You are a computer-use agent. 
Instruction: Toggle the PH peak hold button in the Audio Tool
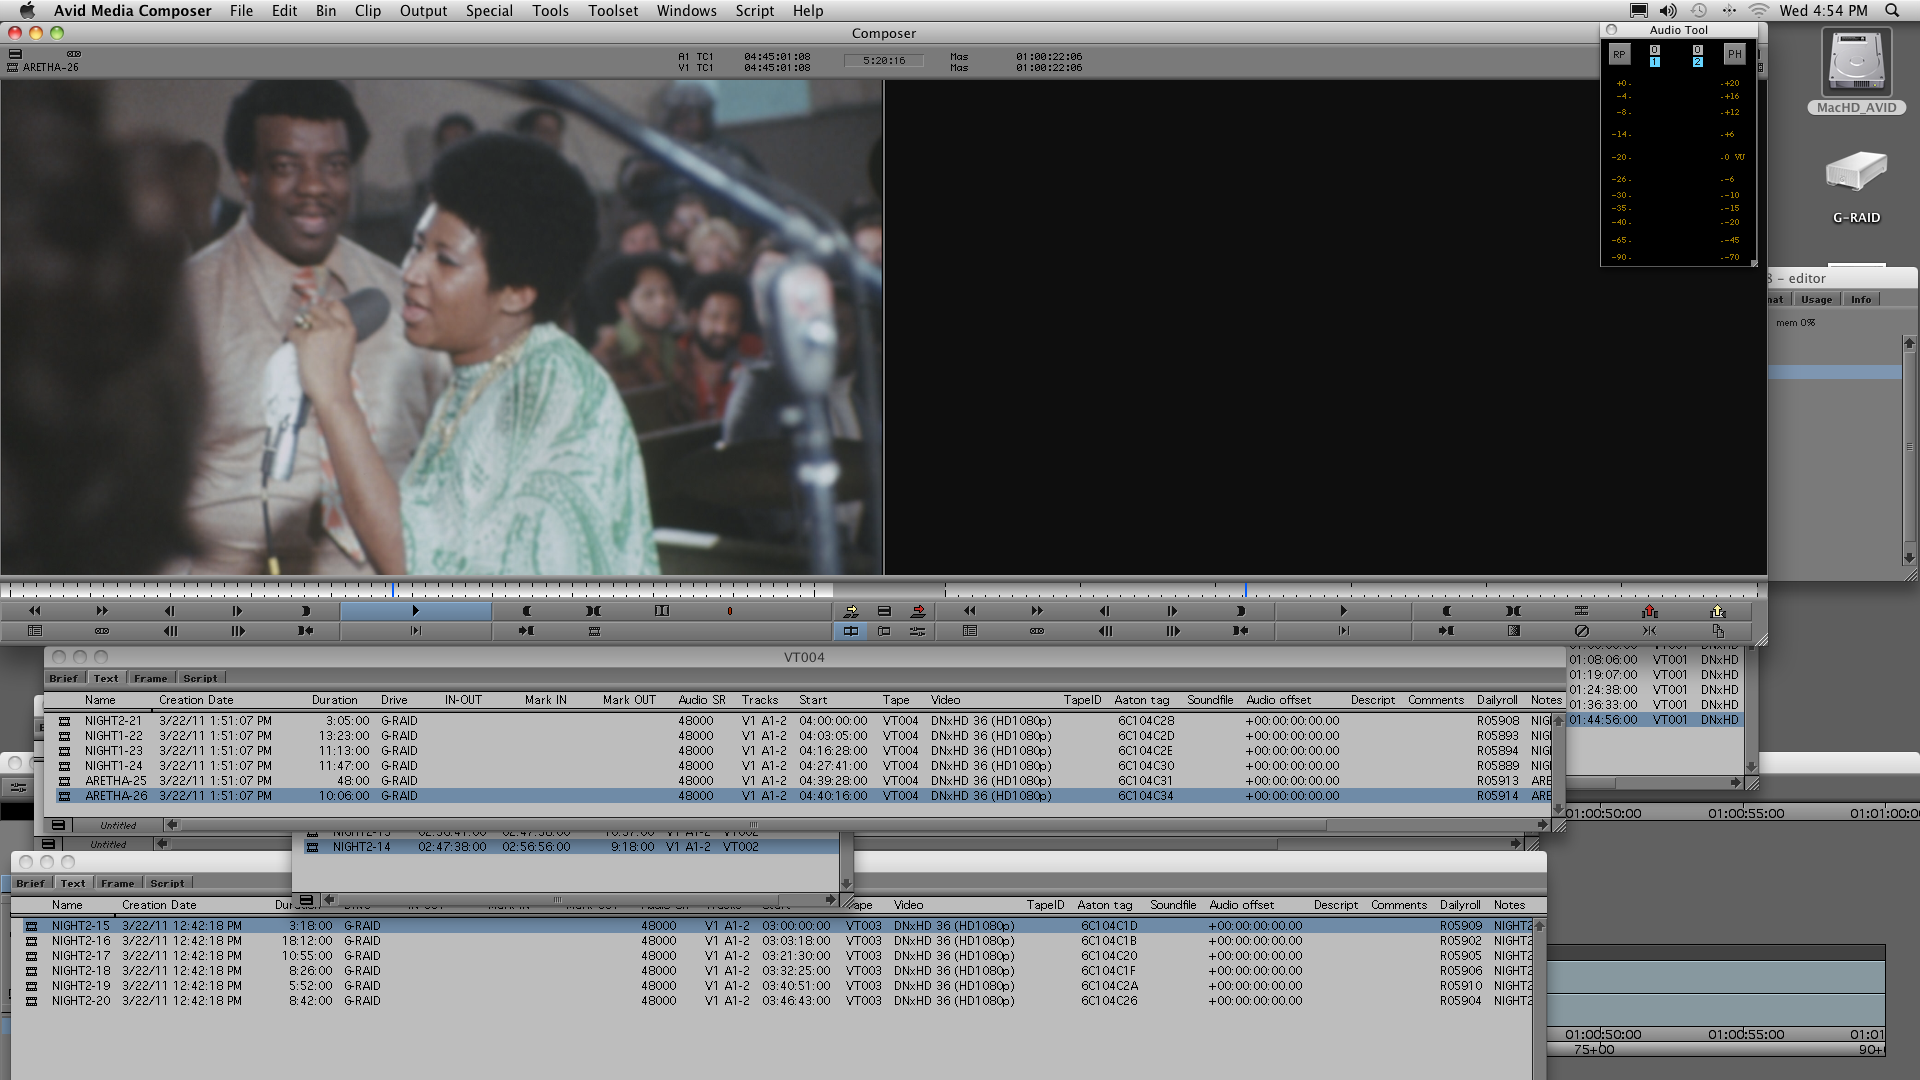[1734, 55]
